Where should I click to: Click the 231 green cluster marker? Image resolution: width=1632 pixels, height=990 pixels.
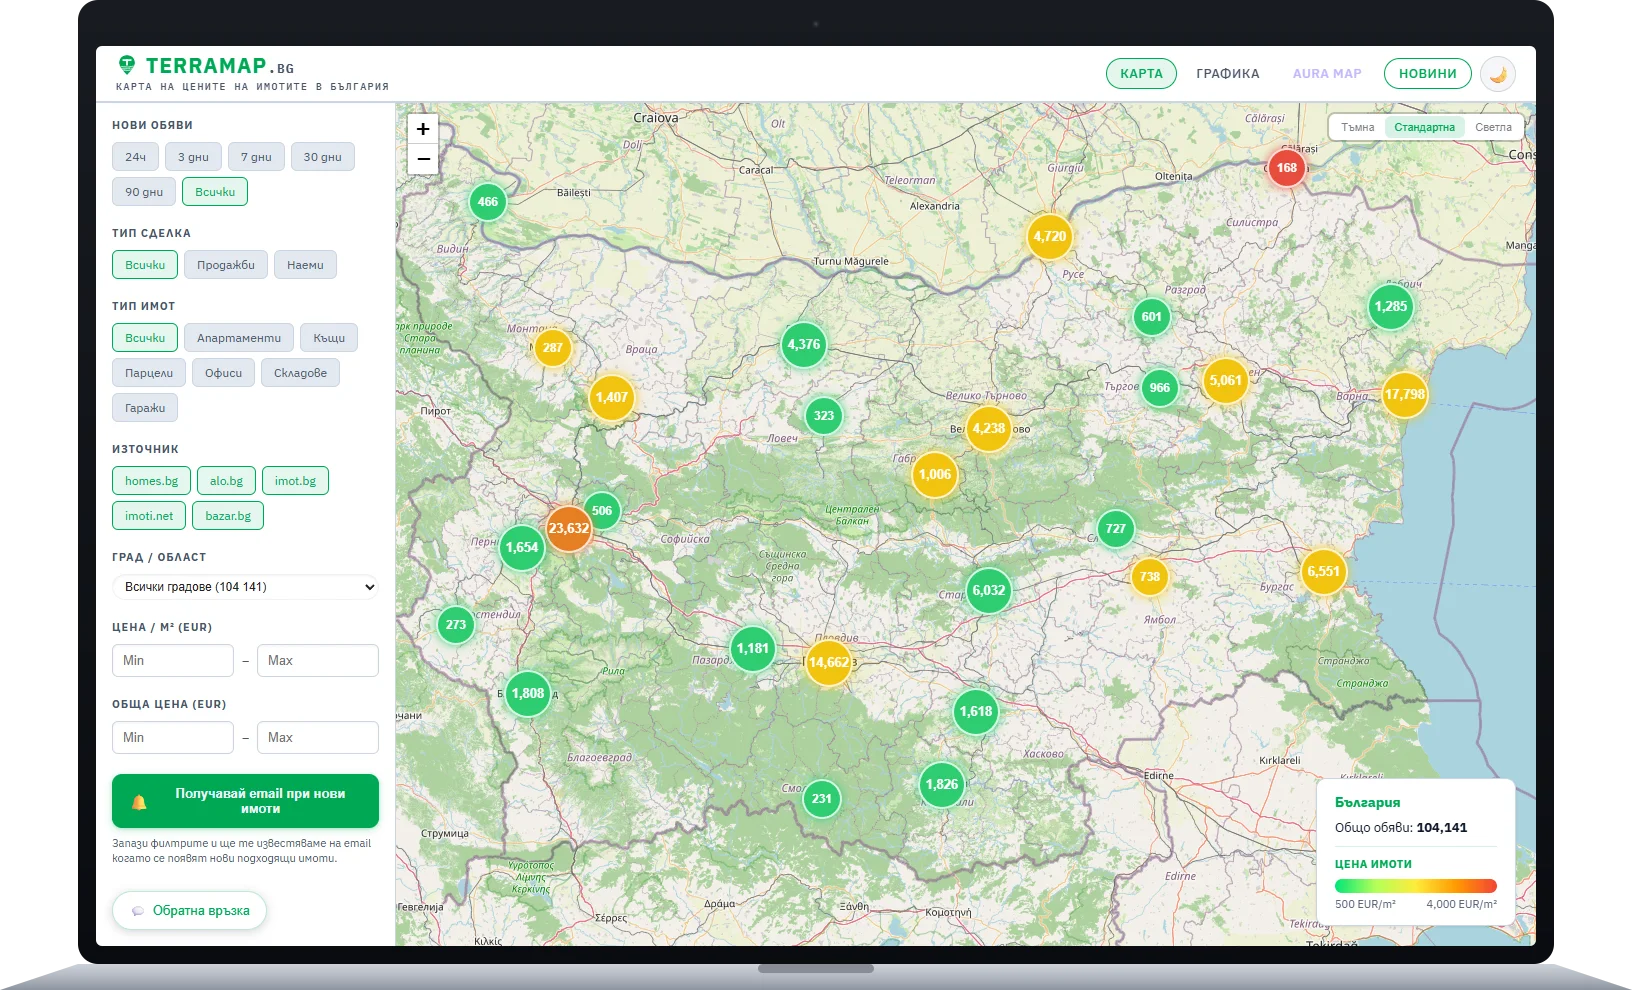[x=822, y=798]
